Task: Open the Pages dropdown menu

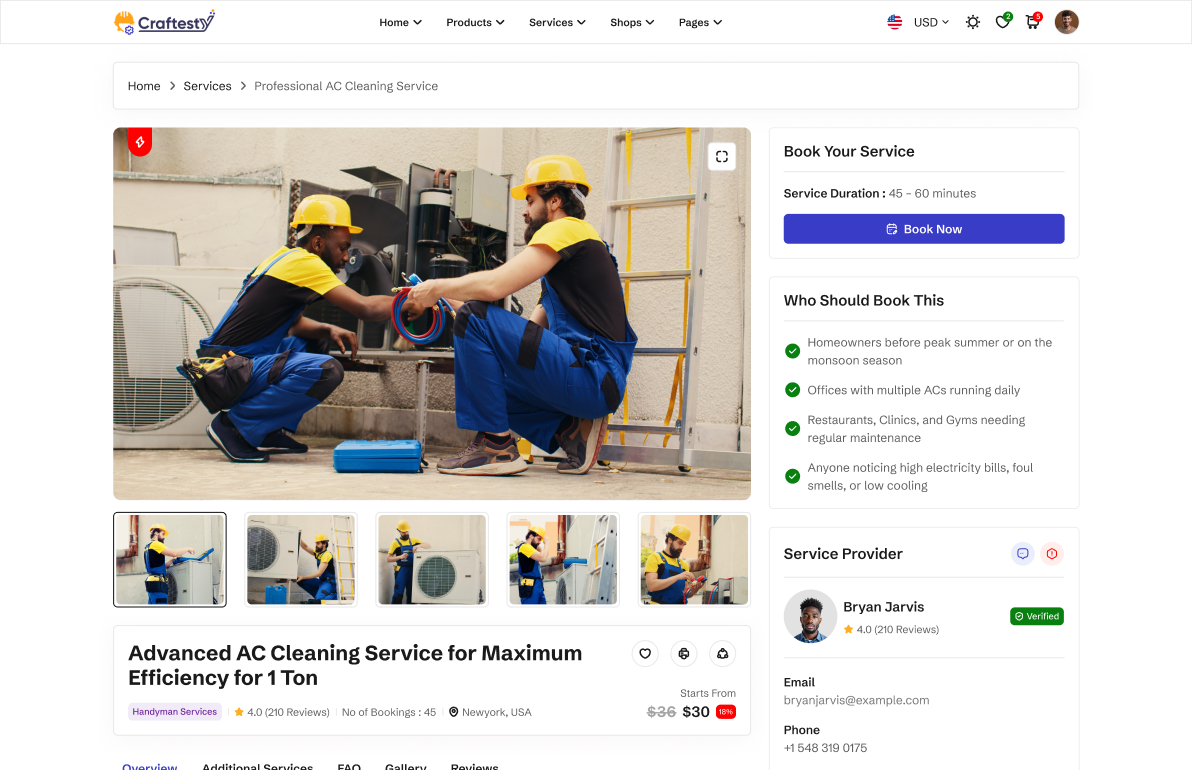Action: click(x=700, y=22)
